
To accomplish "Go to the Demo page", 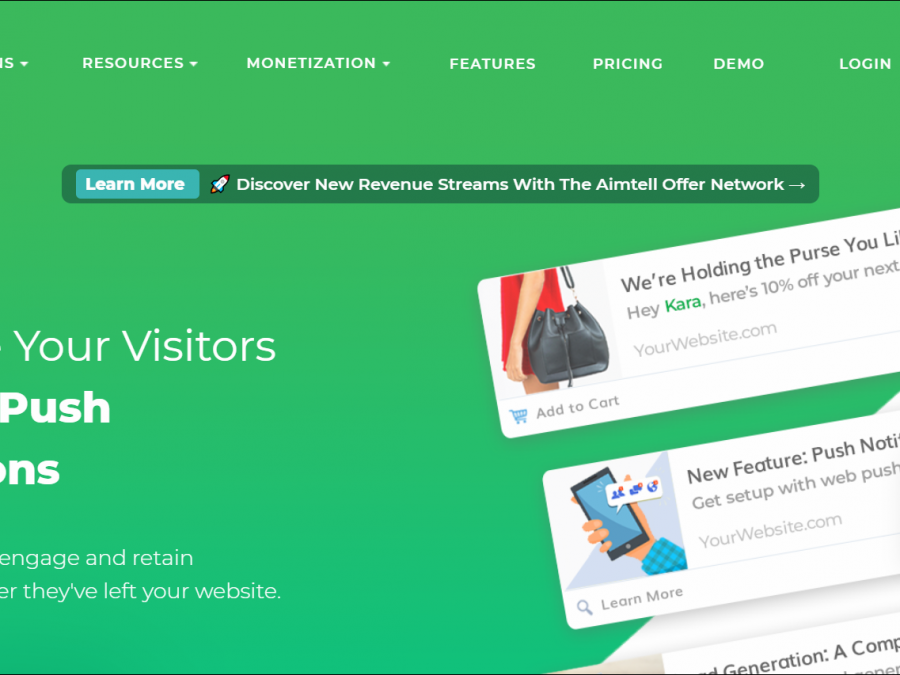I will click(739, 64).
